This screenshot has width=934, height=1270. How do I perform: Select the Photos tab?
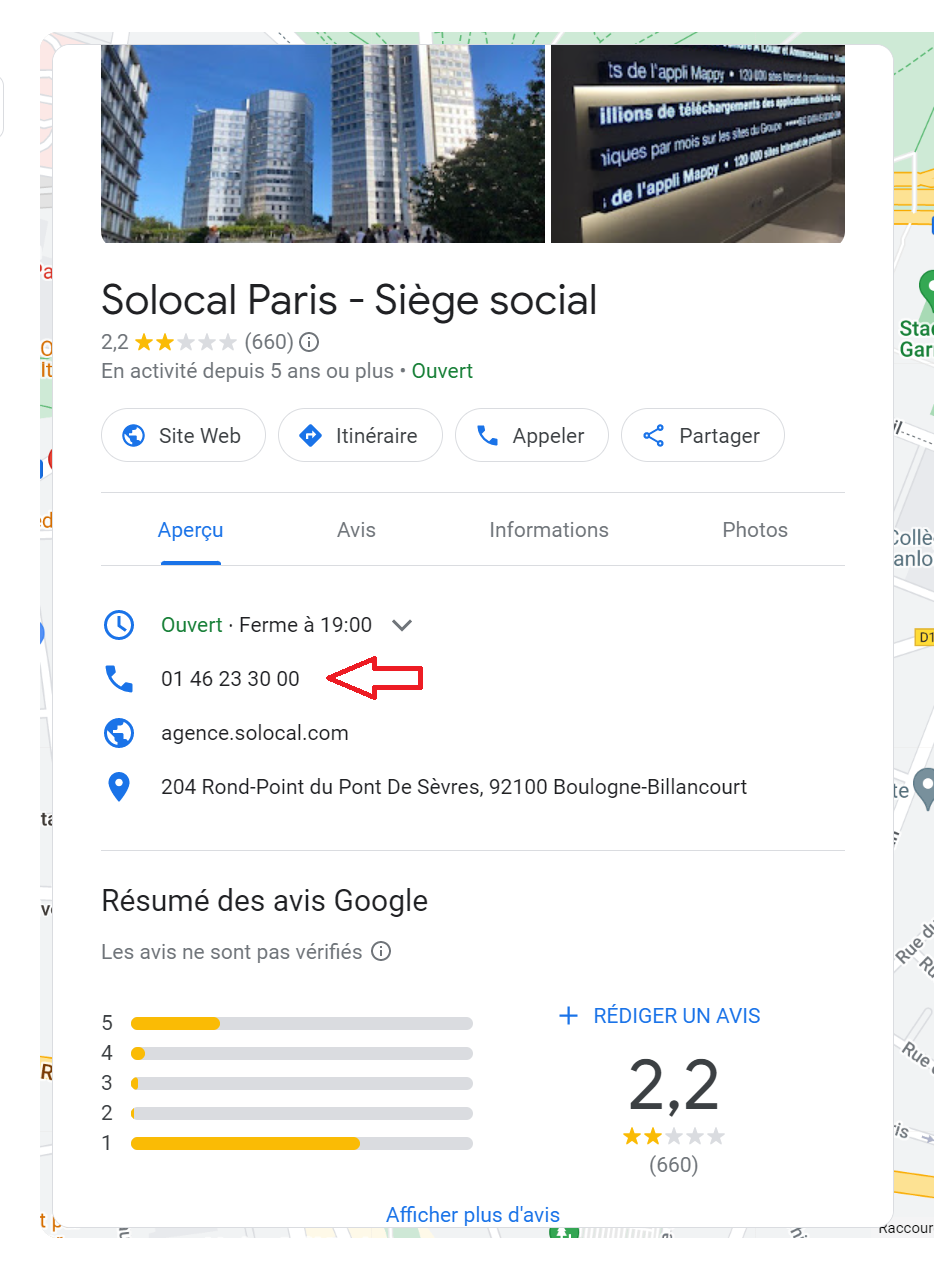[754, 530]
